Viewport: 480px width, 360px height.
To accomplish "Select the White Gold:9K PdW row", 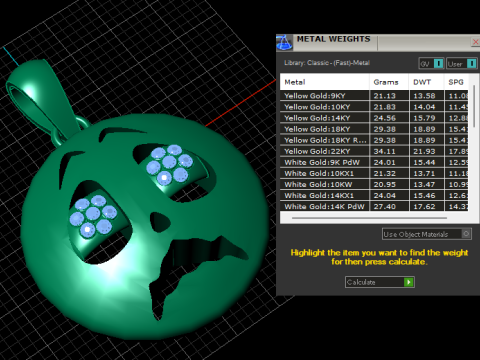I will [x=374, y=162].
